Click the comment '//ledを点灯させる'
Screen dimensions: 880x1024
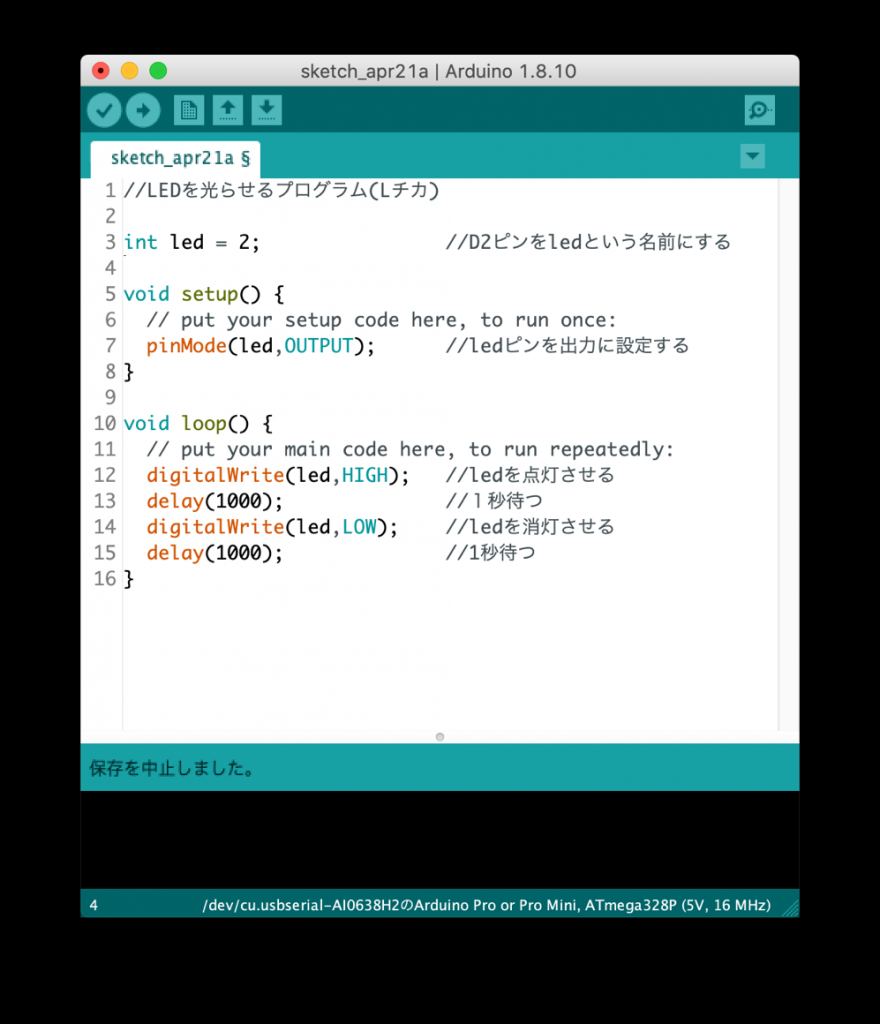[530, 475]
